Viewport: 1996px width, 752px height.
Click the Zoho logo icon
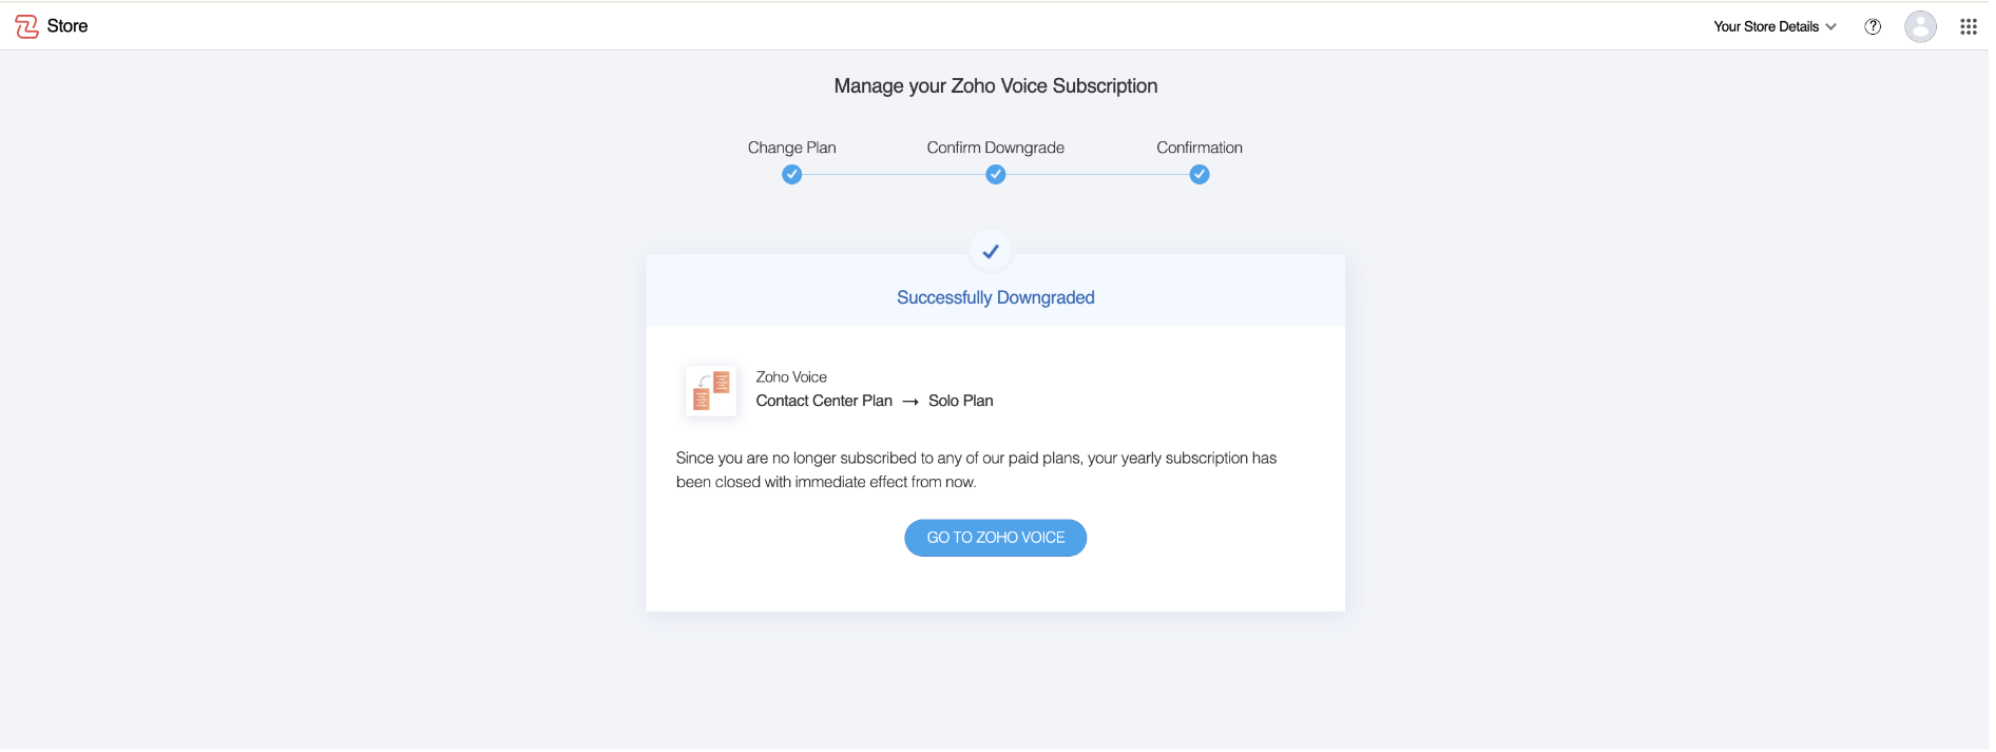click(x=27, y=27)
